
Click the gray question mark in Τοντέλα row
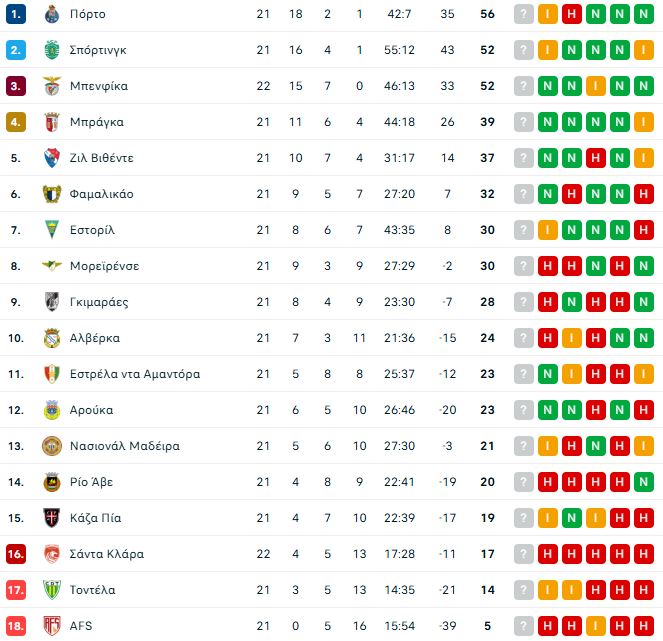coord(524,590)
